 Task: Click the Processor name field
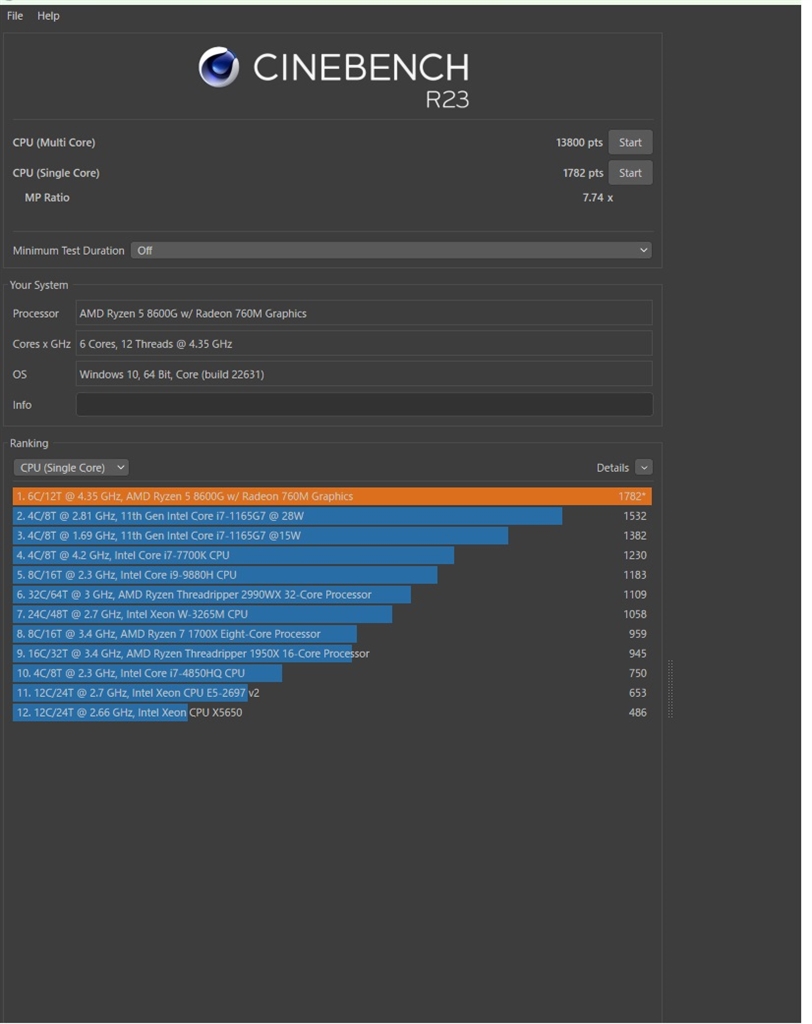[364, 314]
